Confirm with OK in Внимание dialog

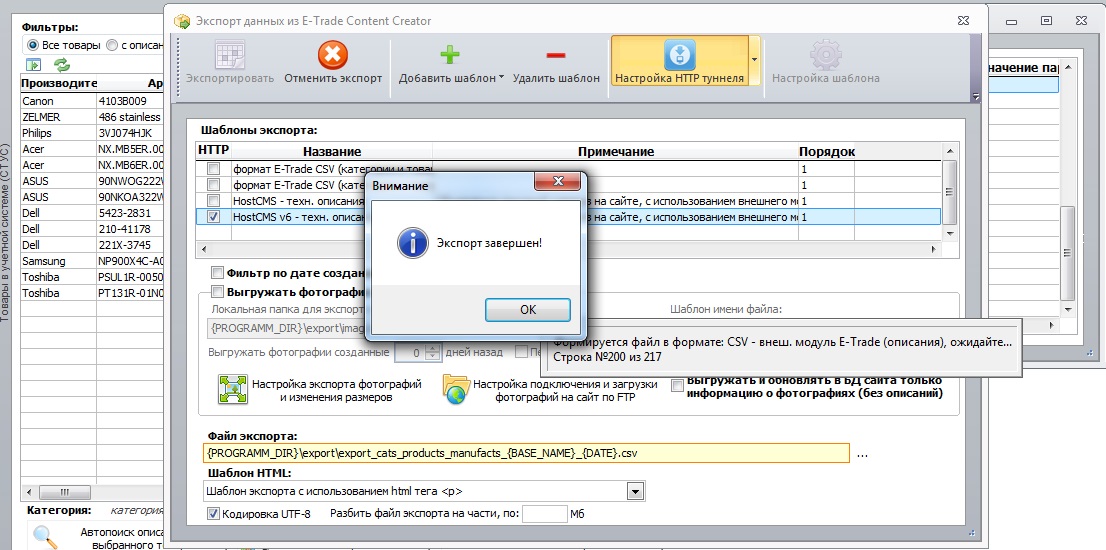point(528,310)
